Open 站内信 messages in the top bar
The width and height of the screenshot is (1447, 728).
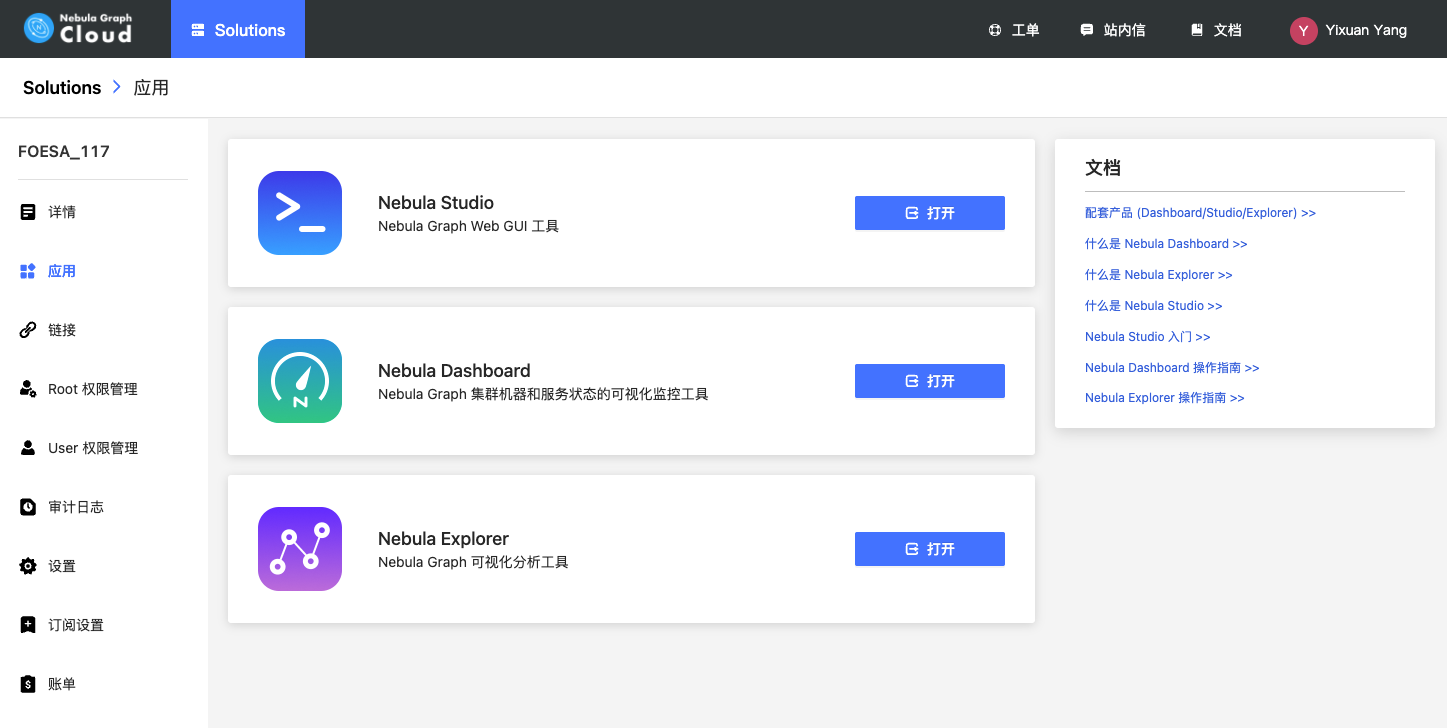tap(1113, 30)
